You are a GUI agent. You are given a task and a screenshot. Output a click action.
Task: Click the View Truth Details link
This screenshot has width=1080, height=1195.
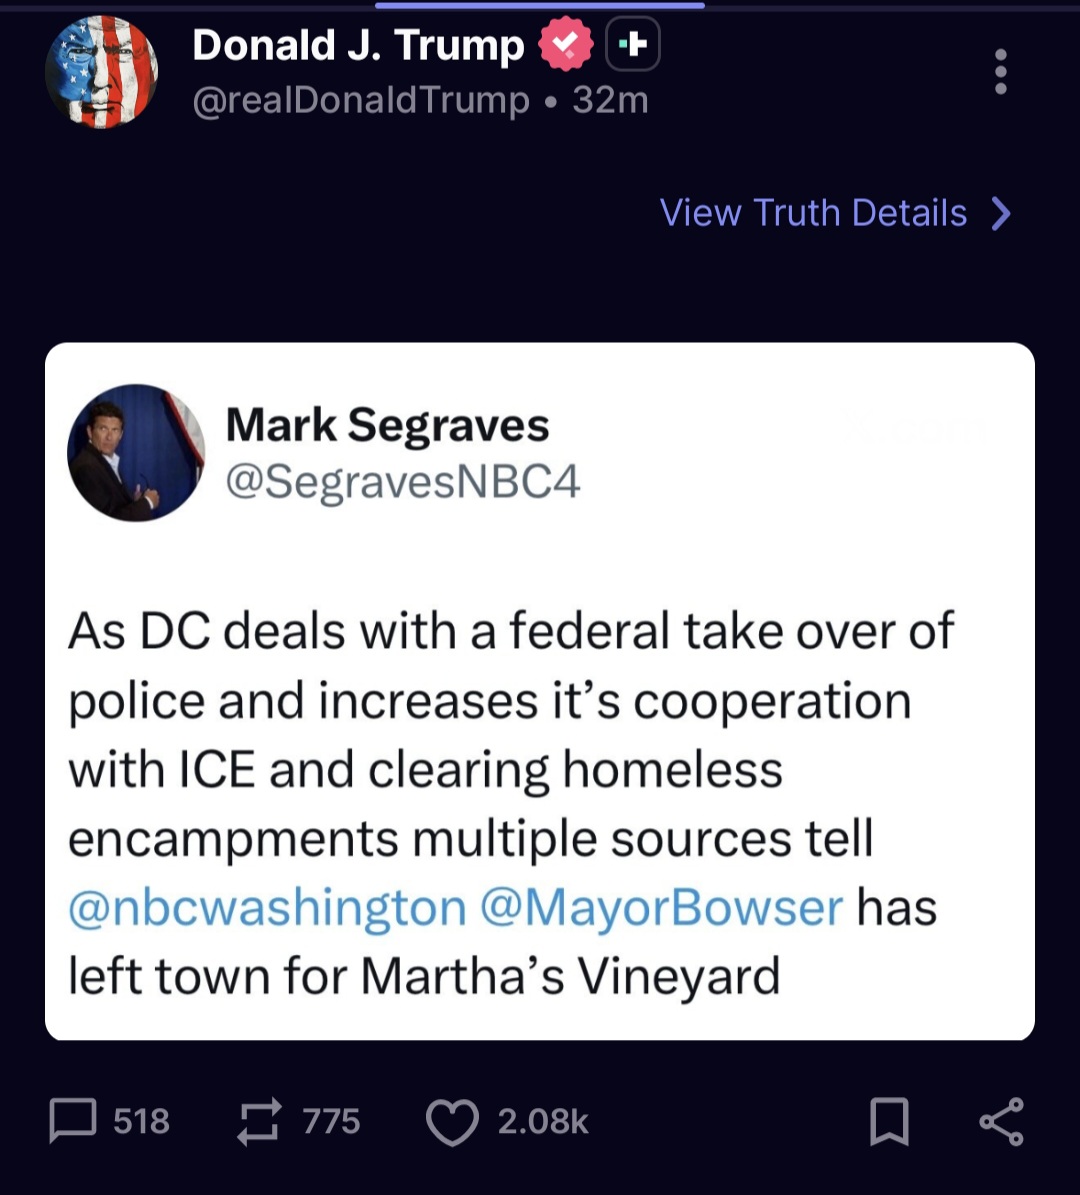[813, 213]
